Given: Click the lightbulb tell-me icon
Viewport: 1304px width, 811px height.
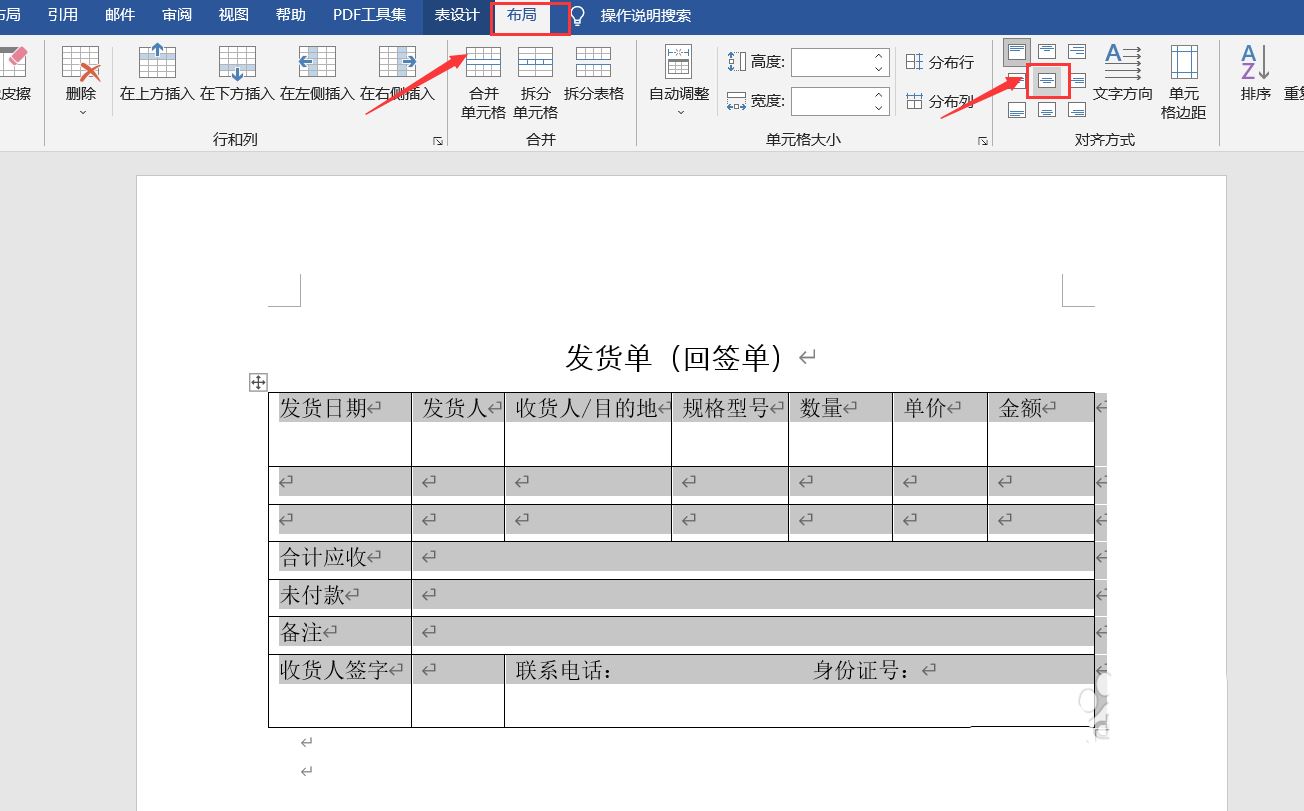Looking at the screenshot, I should (577, 16).
